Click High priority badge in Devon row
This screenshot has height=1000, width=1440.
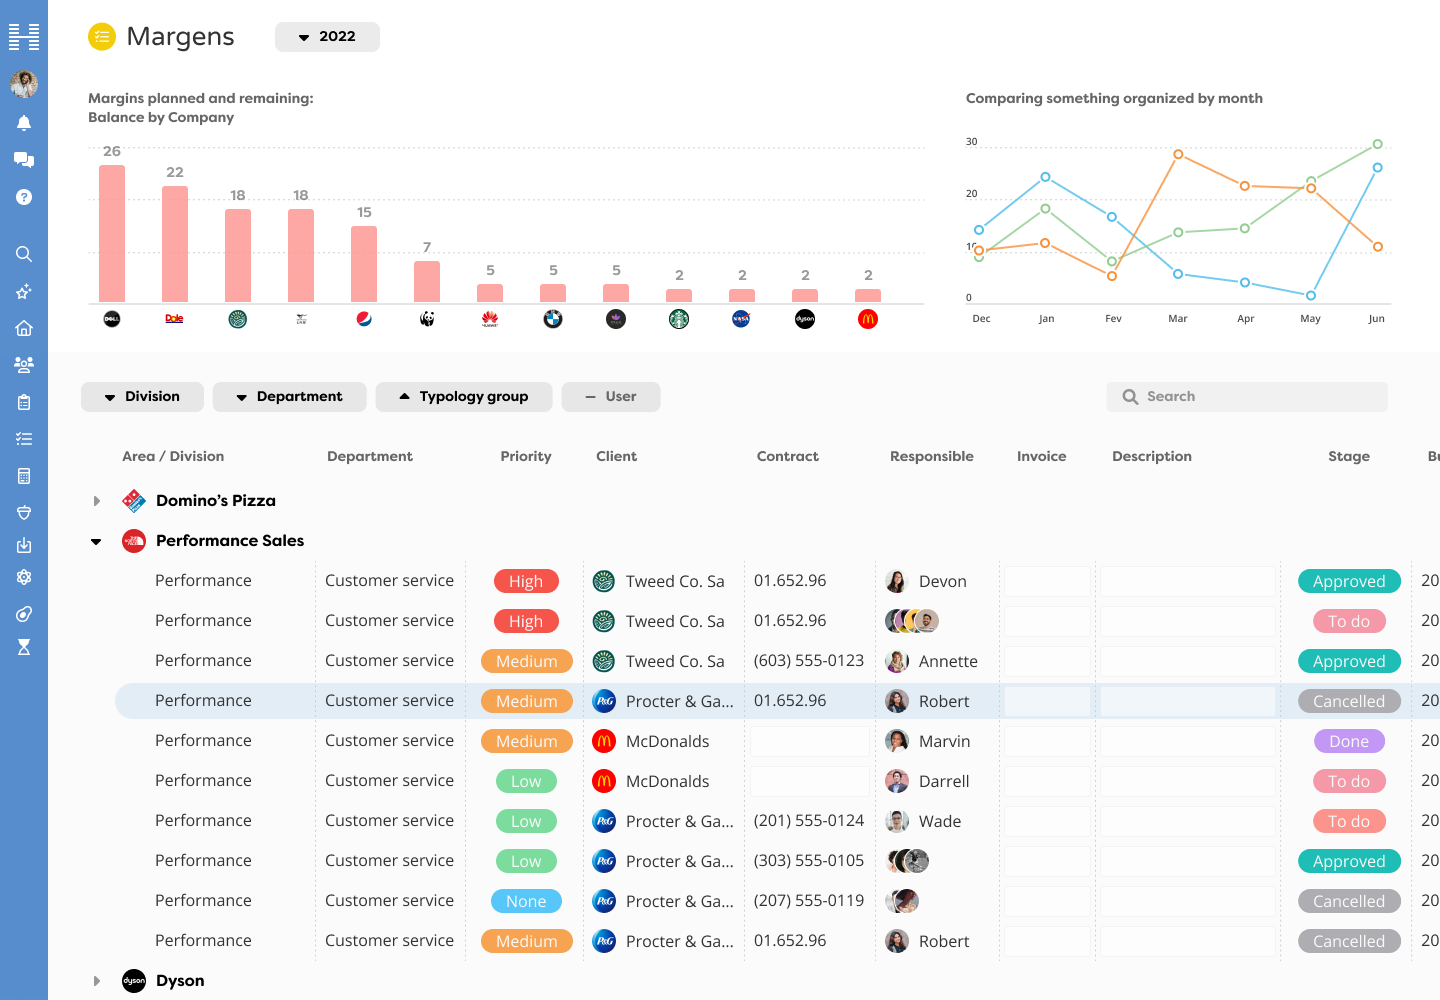click(x=526, y=581)
